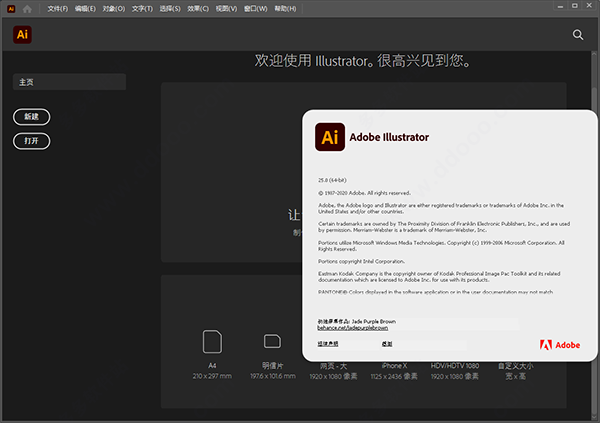Open the 文件(F) menu

pyautogui.click(x=58, y=9)
